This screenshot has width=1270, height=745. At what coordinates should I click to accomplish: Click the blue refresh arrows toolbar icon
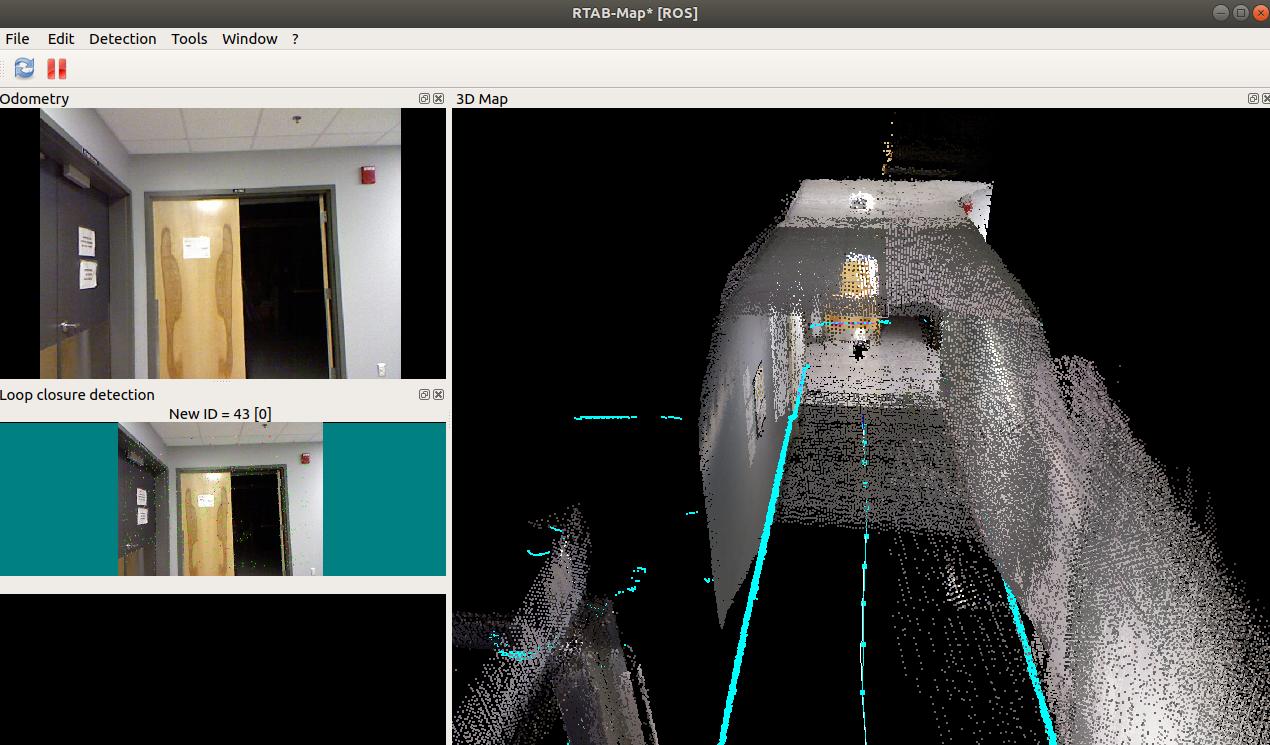click(24, 68)
